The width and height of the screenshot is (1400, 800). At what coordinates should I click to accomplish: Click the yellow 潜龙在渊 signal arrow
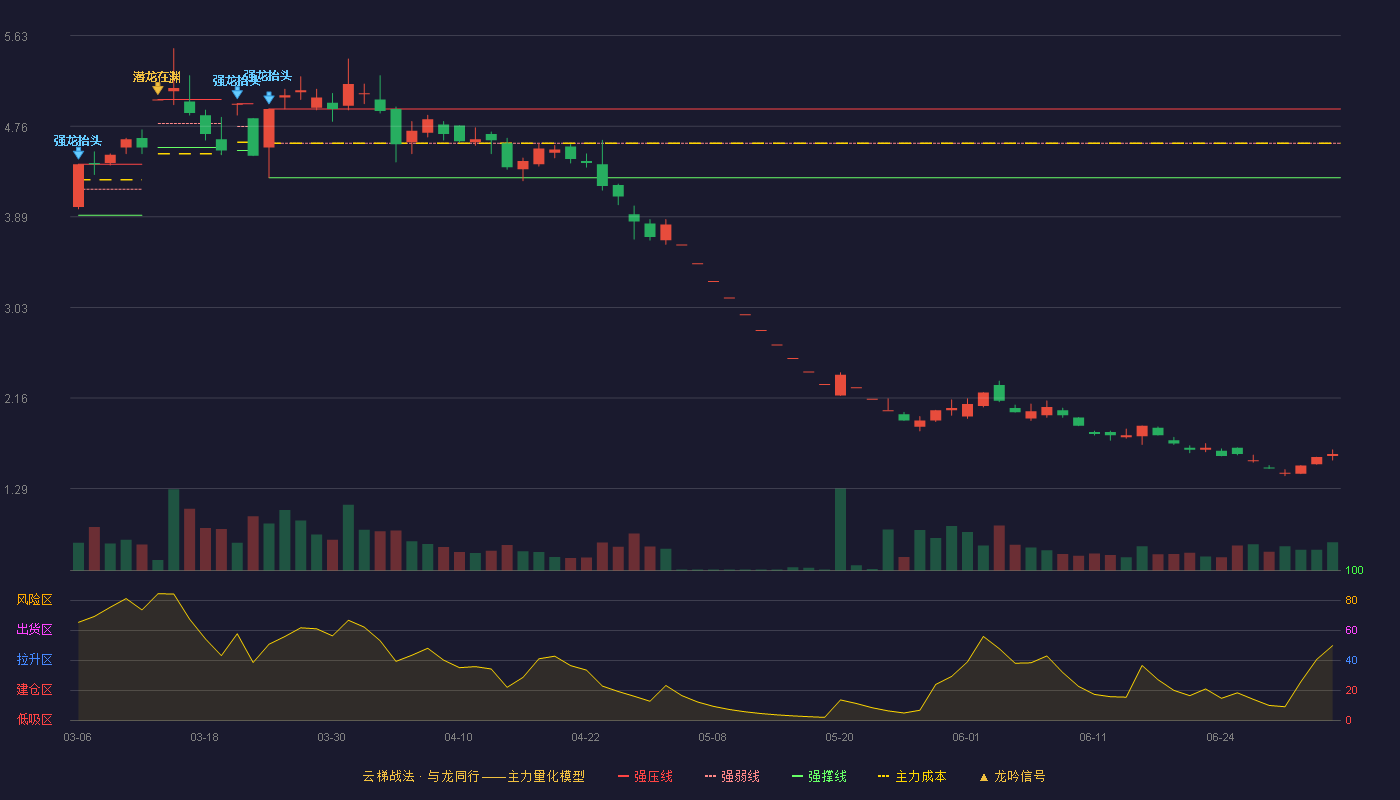(157, 89)
